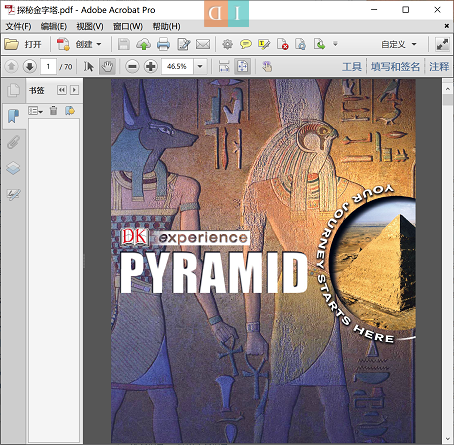This screenshot has width=454, height=445.
Task: Click the rotate pages icon in toolbar
Action: tap(301, 44)
